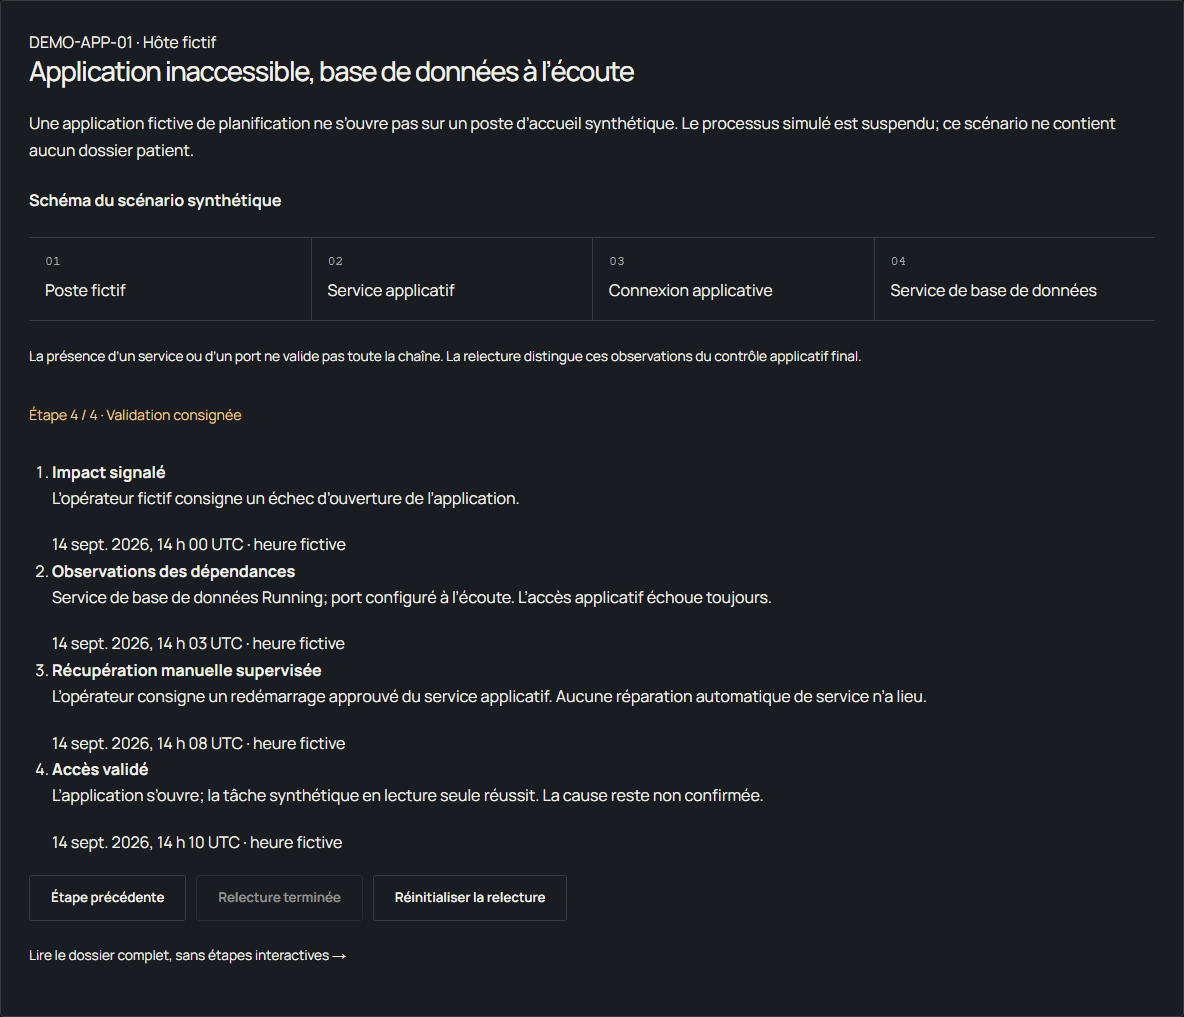Click the Application inaccessible main heading
Viewport: 1184px width, 1017px height.
pos(331,72)
